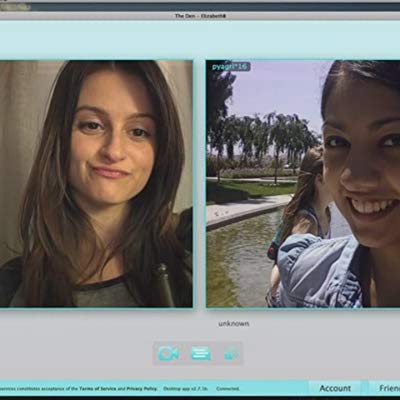Open the chat message icon

200,353
